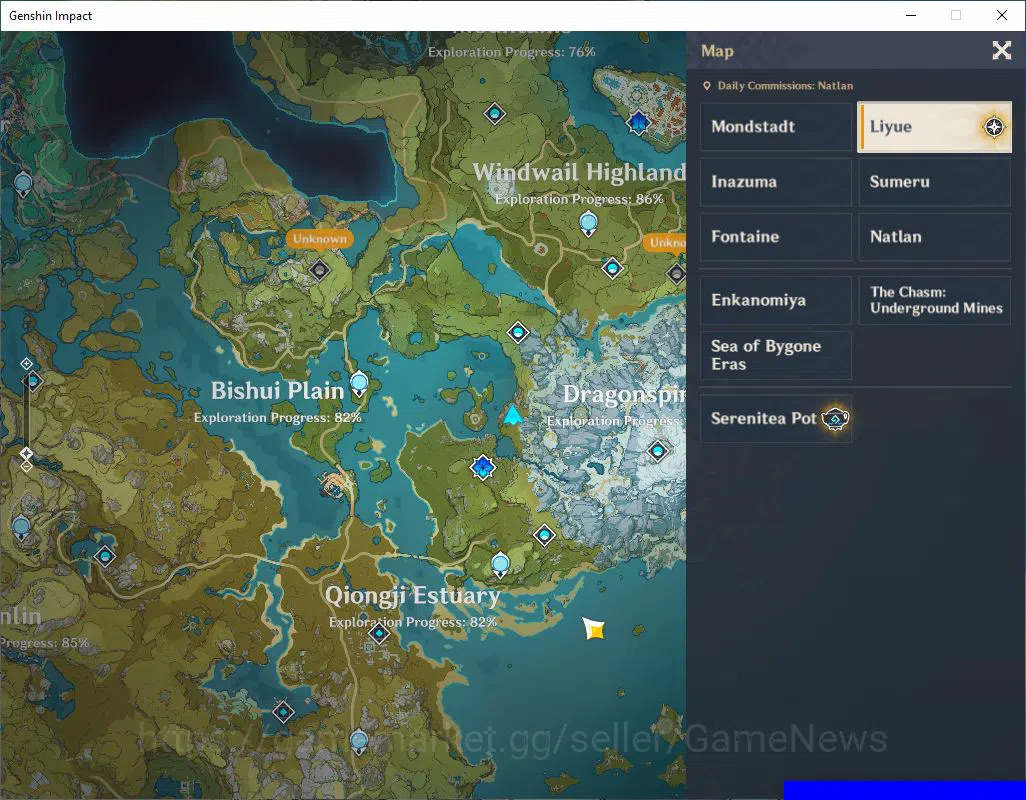1026x800 pixels.
Task: Open The Chasm: Underground Mines map
Action: [934, 300]
